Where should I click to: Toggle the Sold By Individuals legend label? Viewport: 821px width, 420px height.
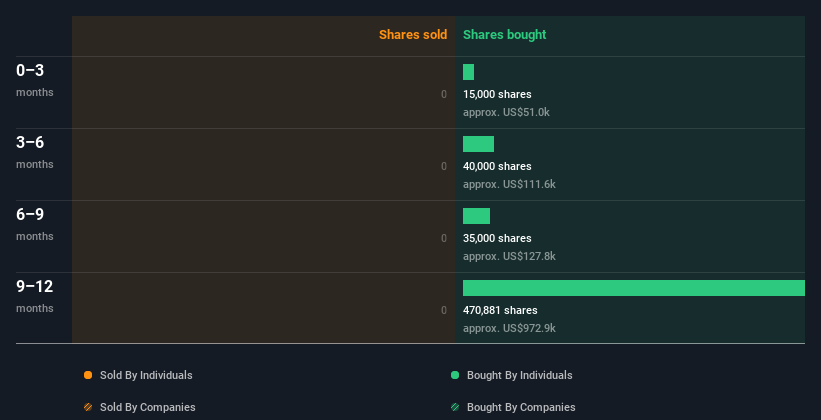(146, 375)
